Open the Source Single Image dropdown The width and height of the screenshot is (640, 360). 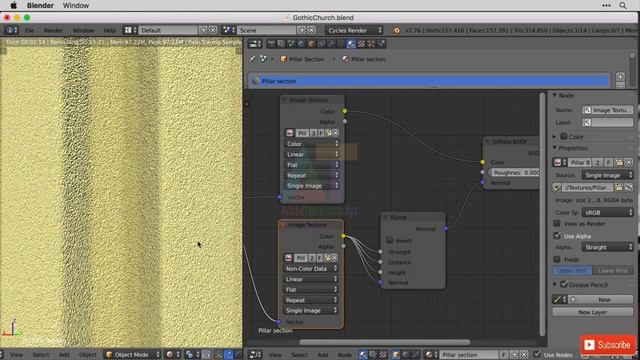click(x=607, y=175)
